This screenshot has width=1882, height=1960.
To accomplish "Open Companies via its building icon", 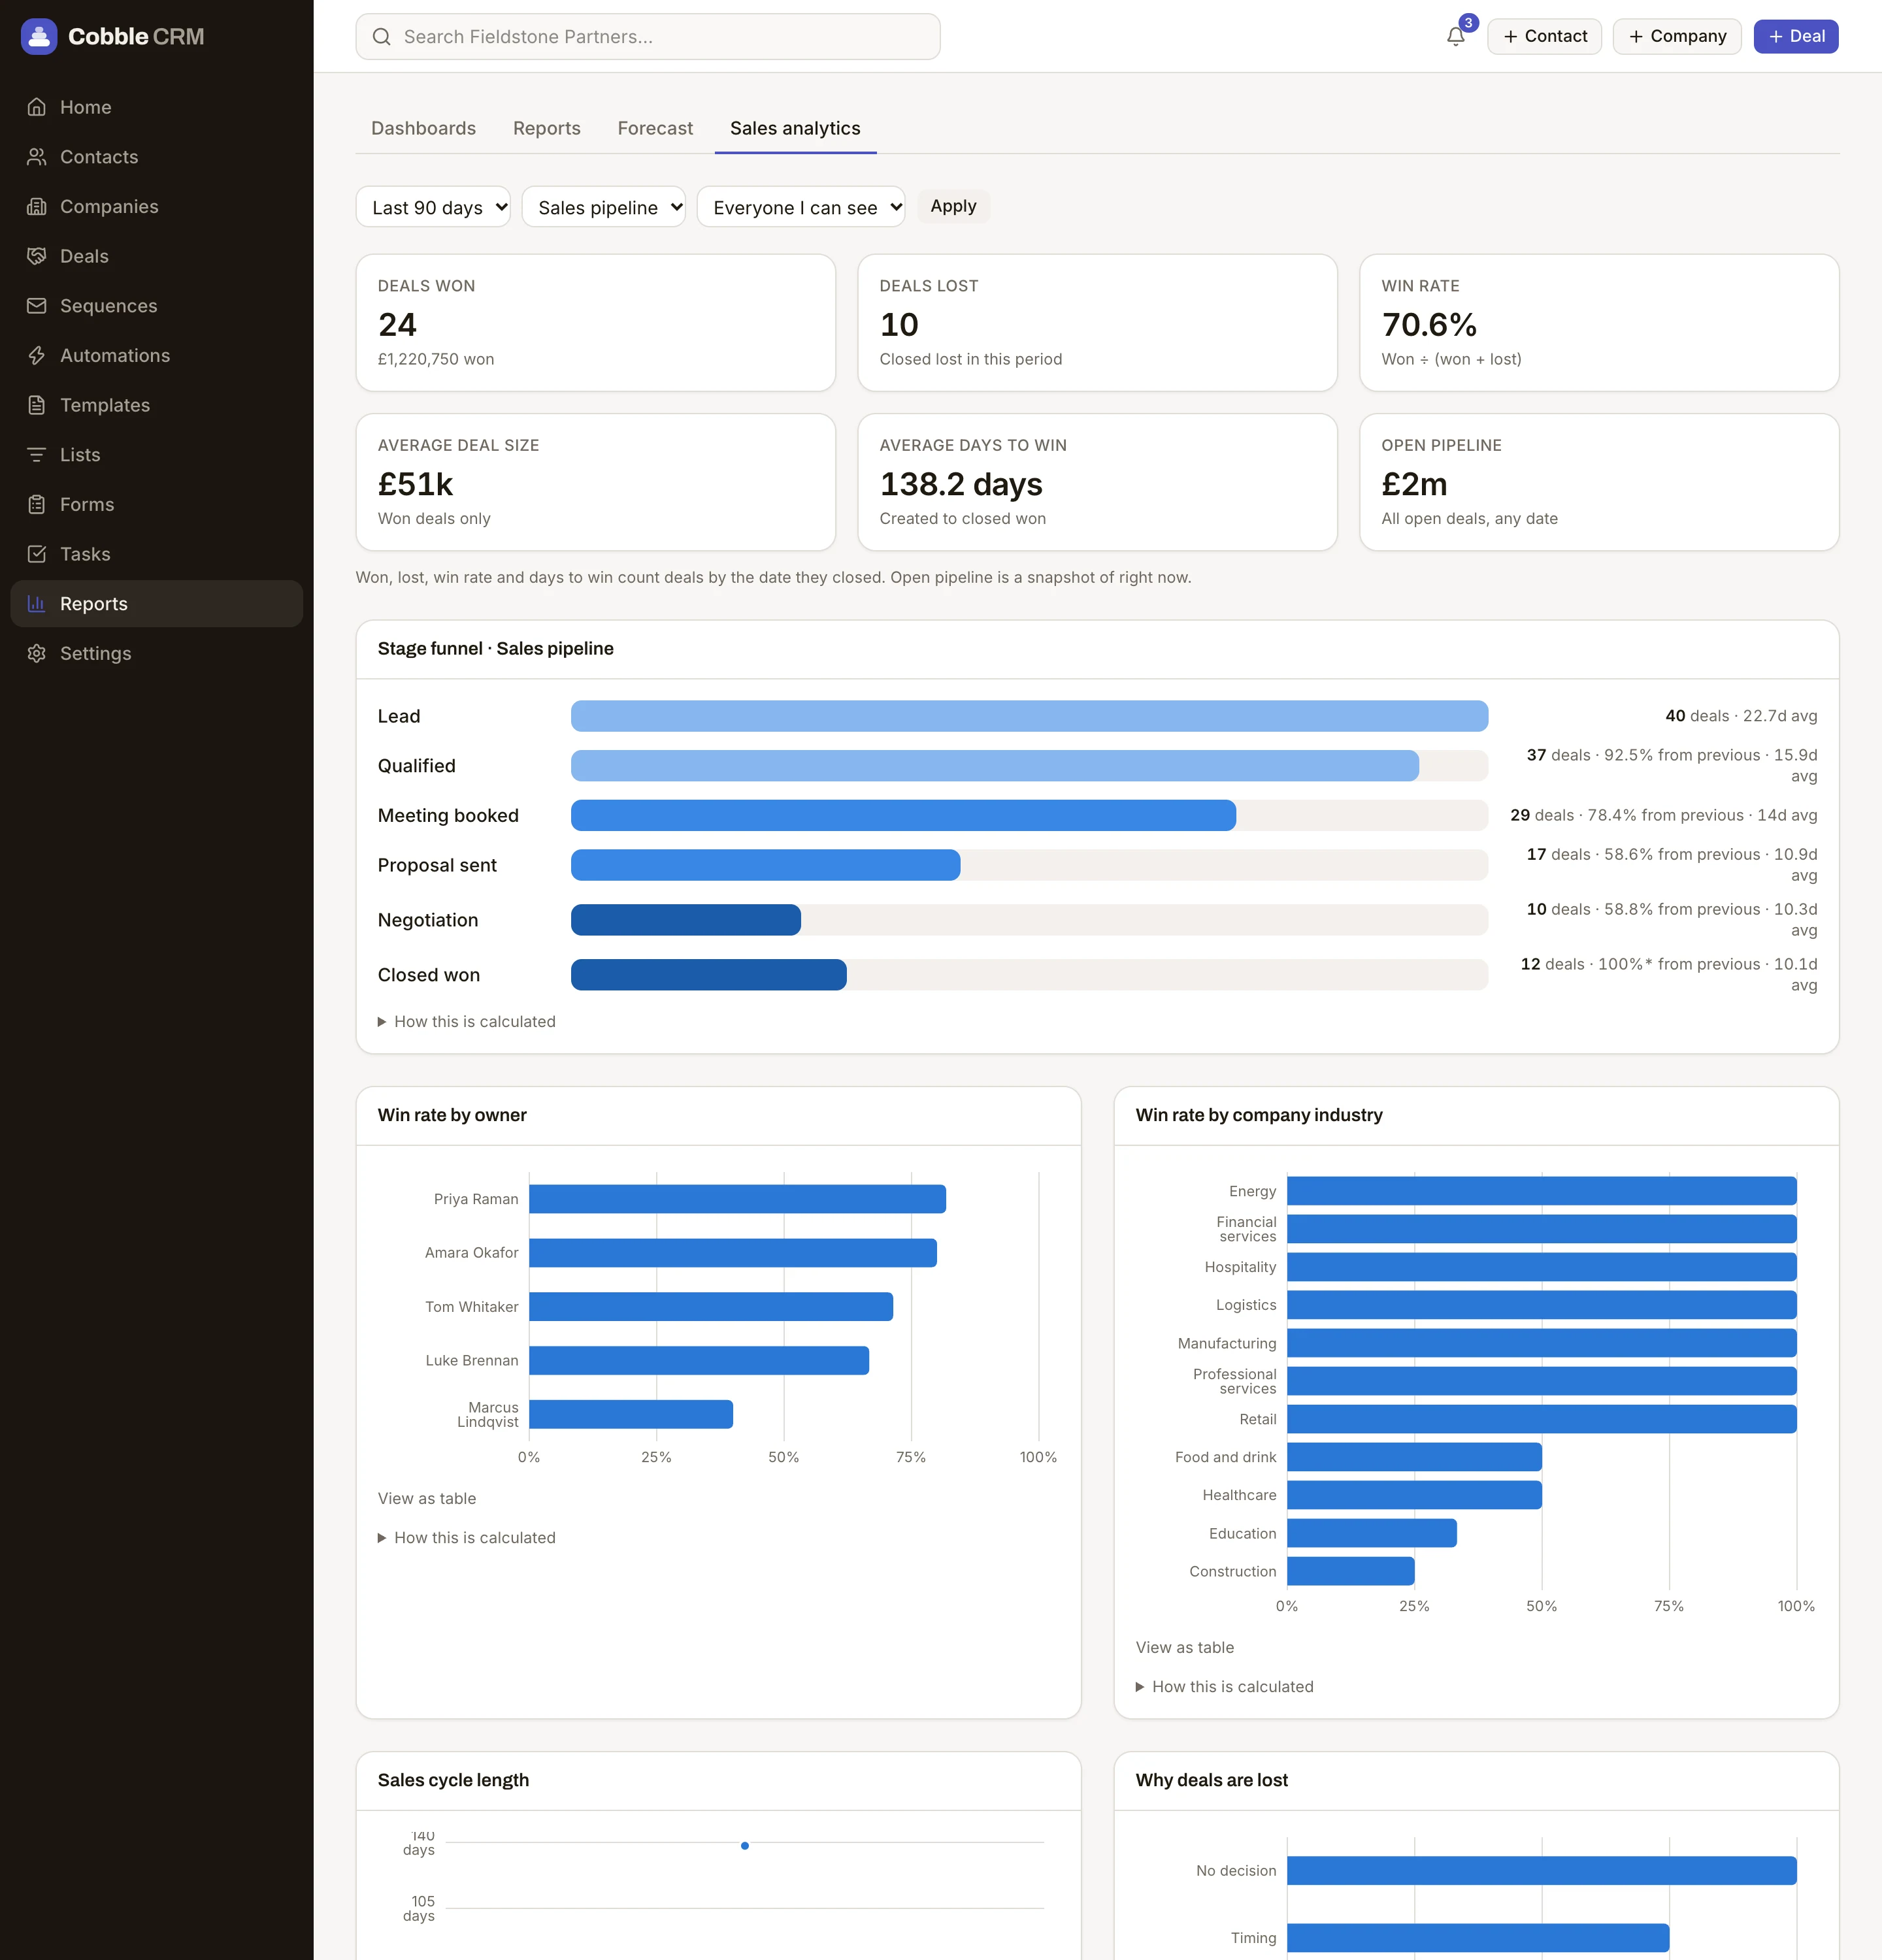I will tap(37, 206).
